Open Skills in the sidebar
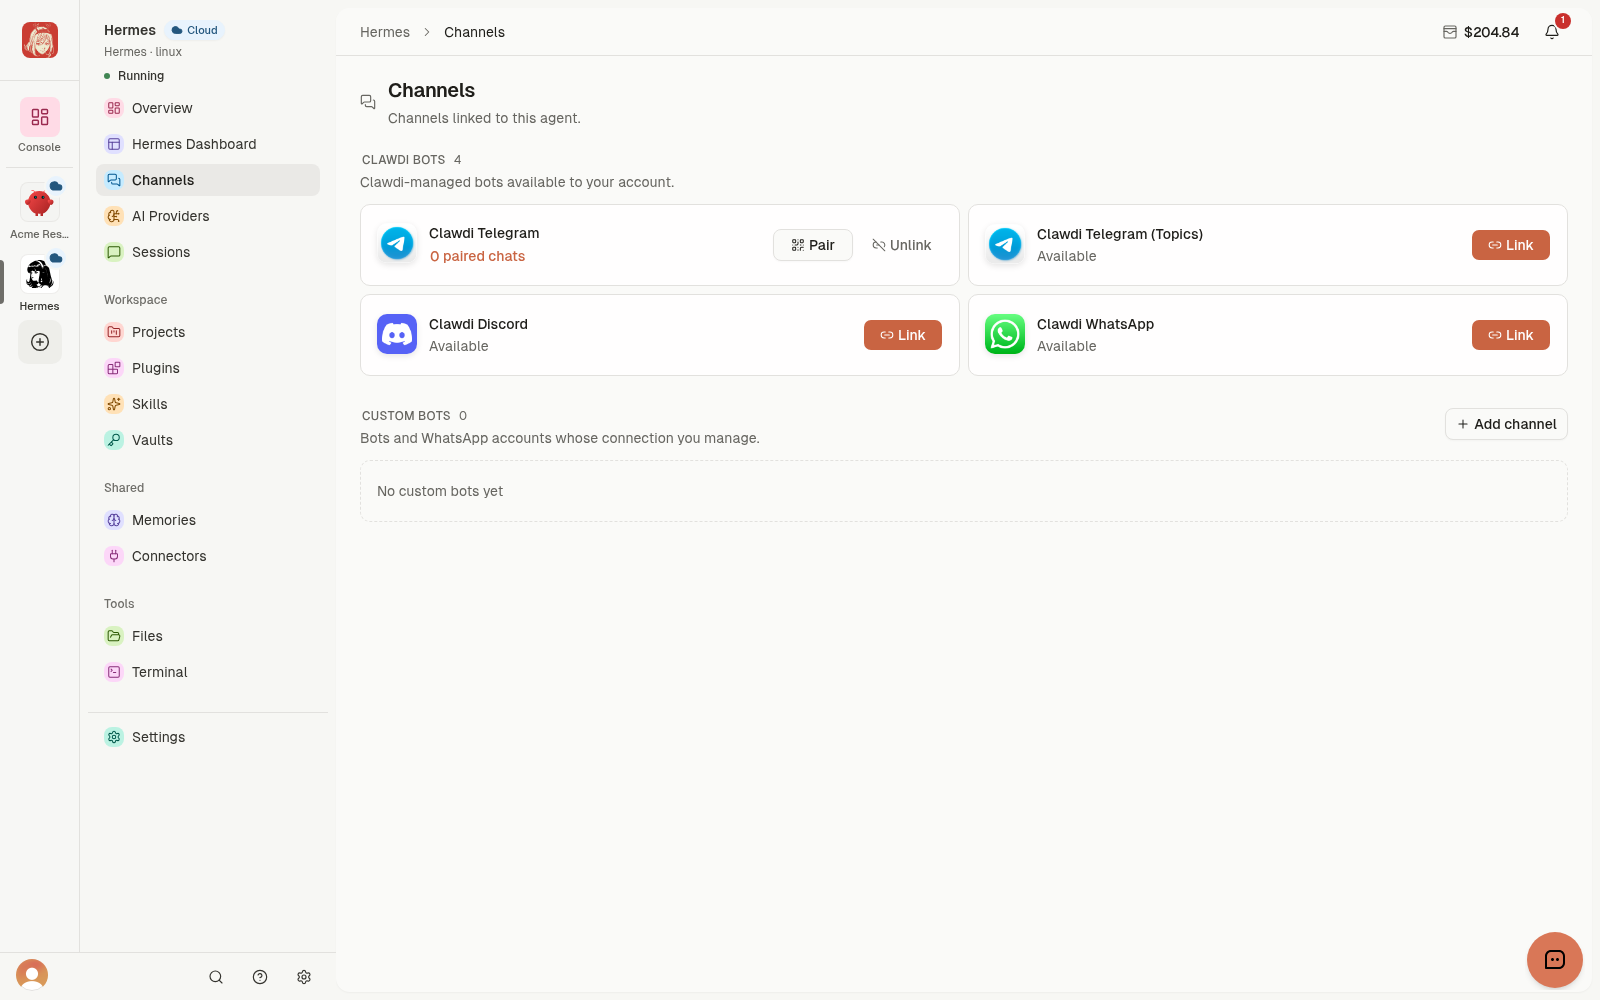The image size is (1600, 1000). [208, 404]
